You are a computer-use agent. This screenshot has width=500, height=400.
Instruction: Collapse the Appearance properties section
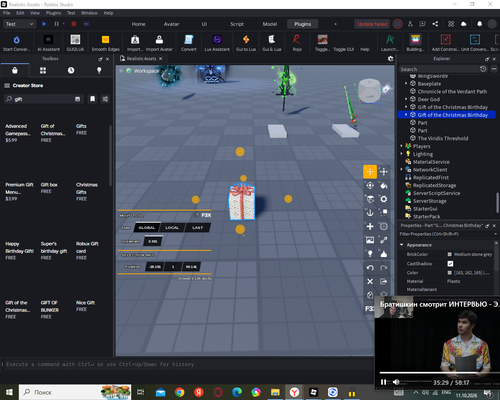coord(402,245)
